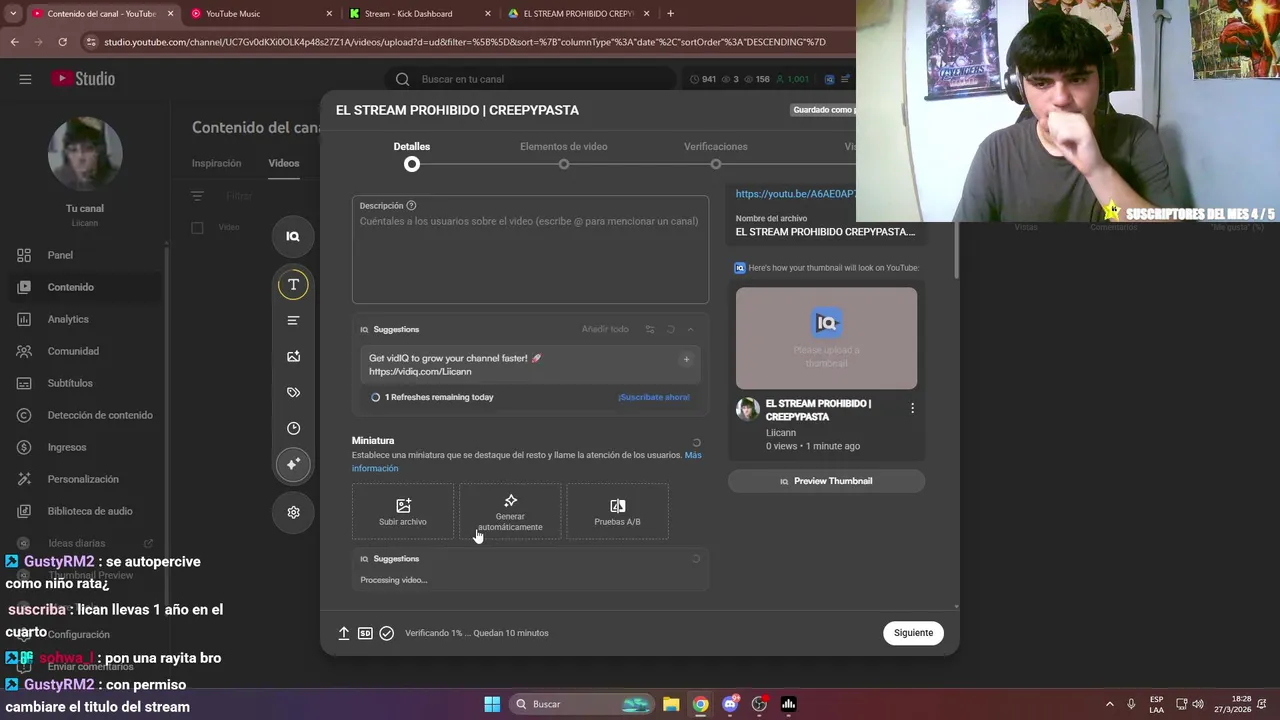
Task: Switch to the Inspiración tab
Action: [216, 163]
